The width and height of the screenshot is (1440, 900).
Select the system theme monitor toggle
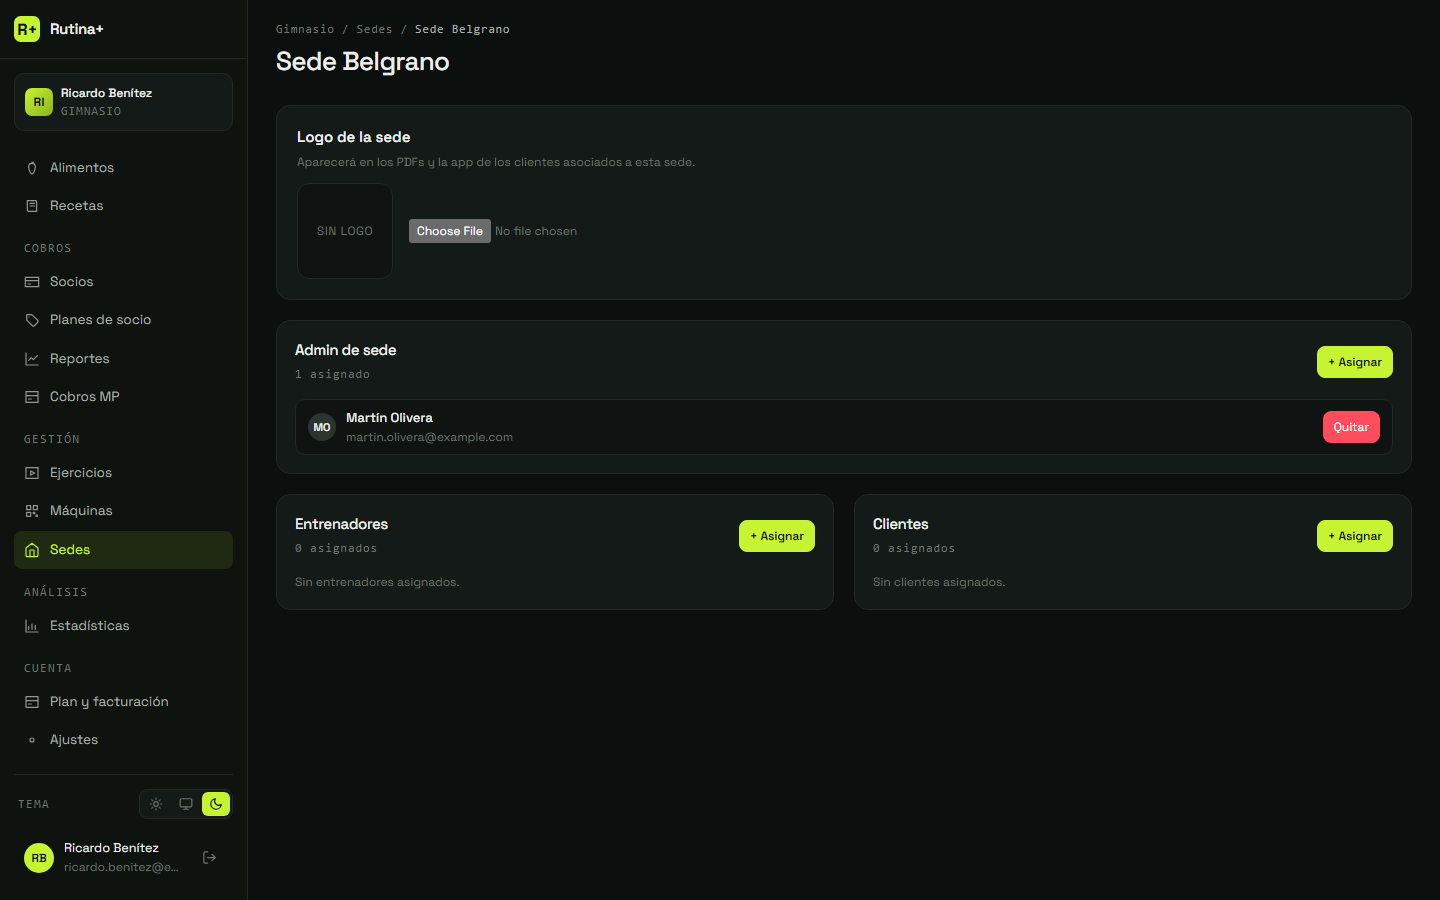tap(186, 804)
